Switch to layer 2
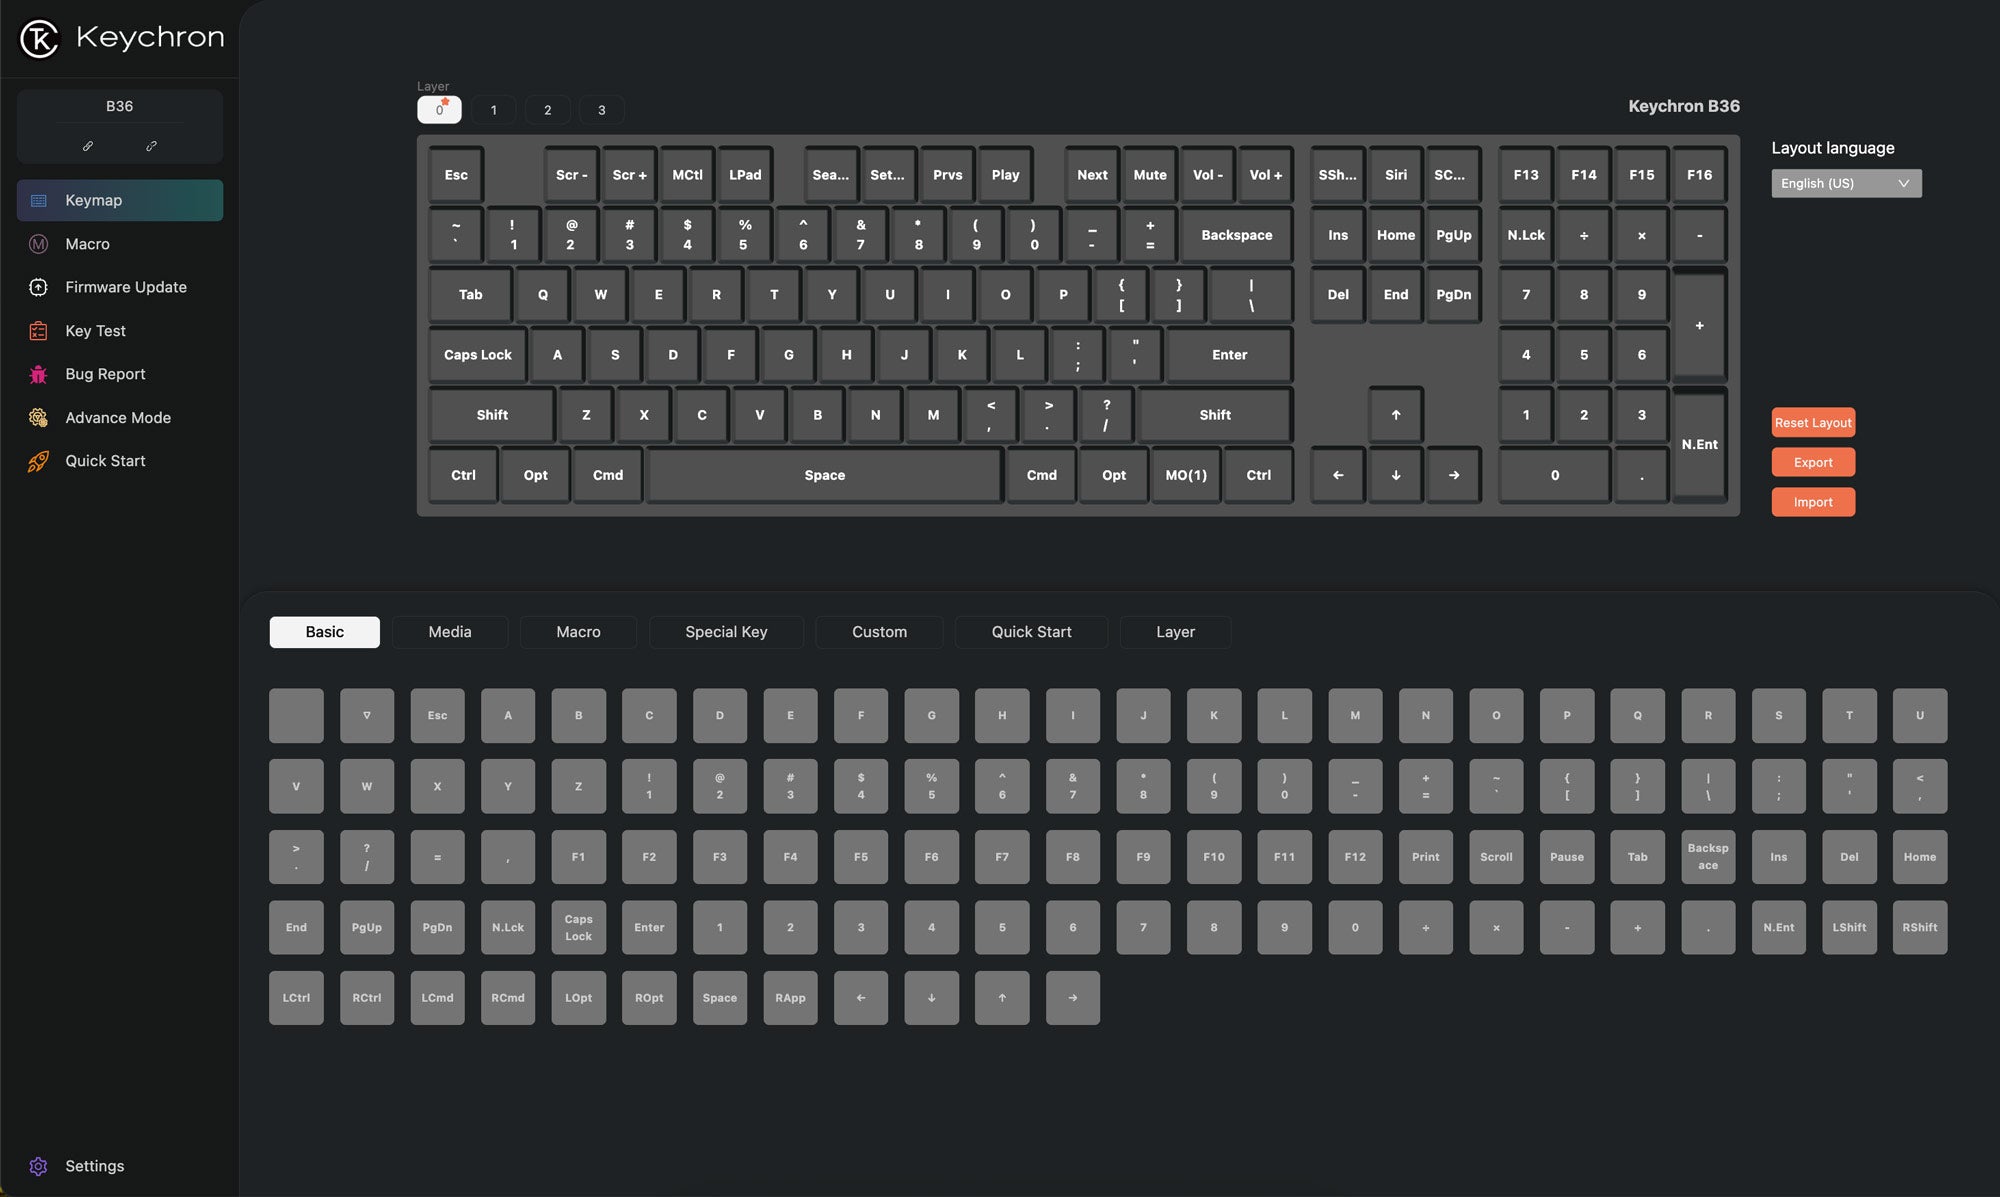The height and width of the screenshot is (1197, 2000). click(x=547, y=110)
